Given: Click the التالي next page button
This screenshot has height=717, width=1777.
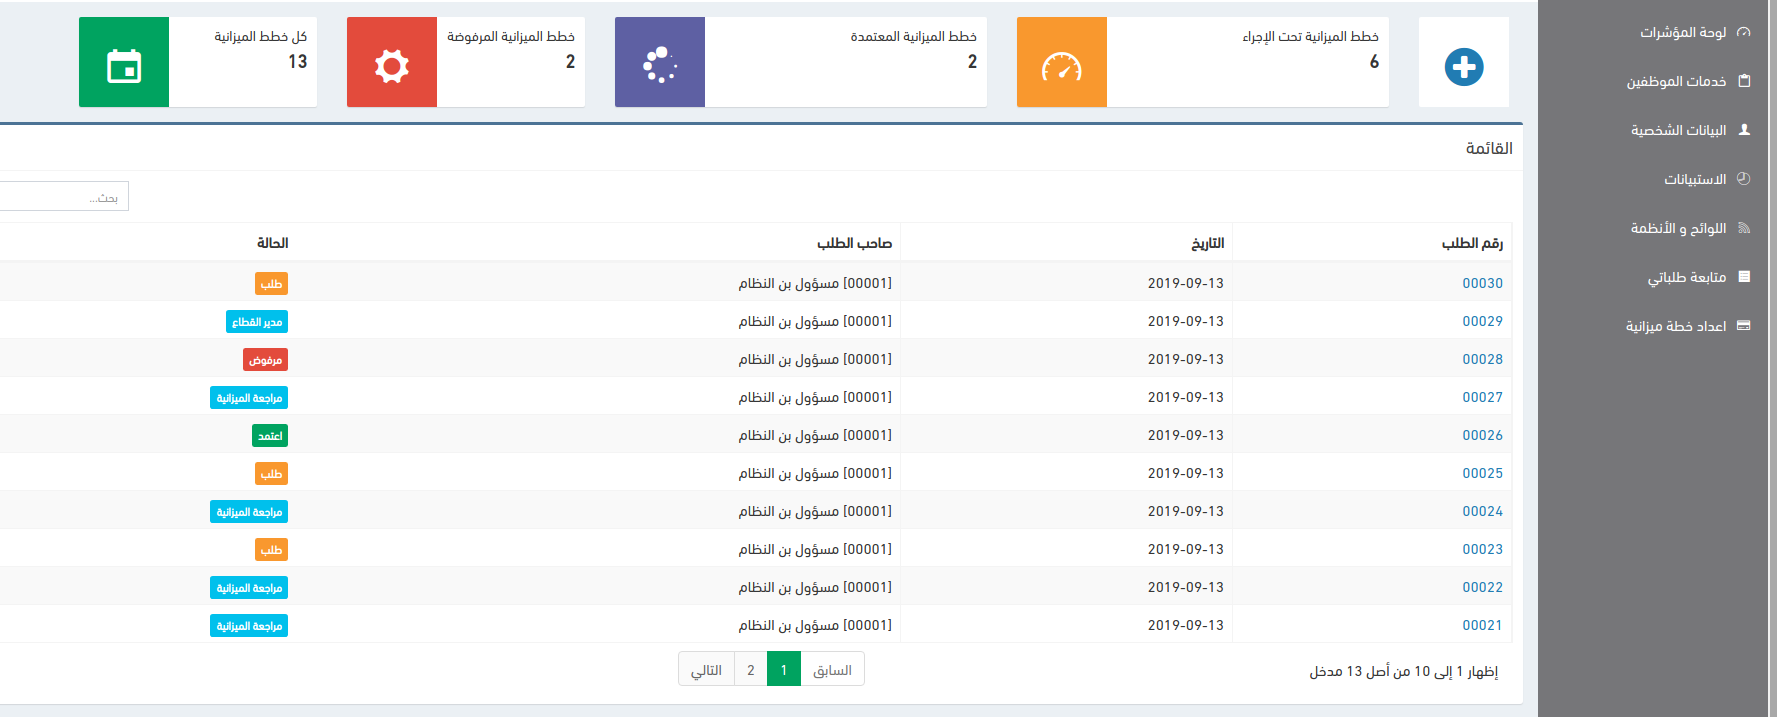Looking at the screenshot, I should (706, 670).
